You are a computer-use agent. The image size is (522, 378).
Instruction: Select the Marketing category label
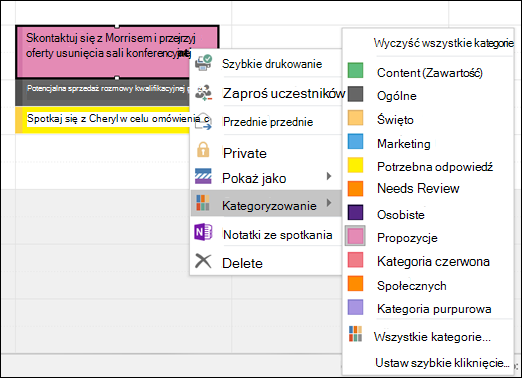[404, 144]
